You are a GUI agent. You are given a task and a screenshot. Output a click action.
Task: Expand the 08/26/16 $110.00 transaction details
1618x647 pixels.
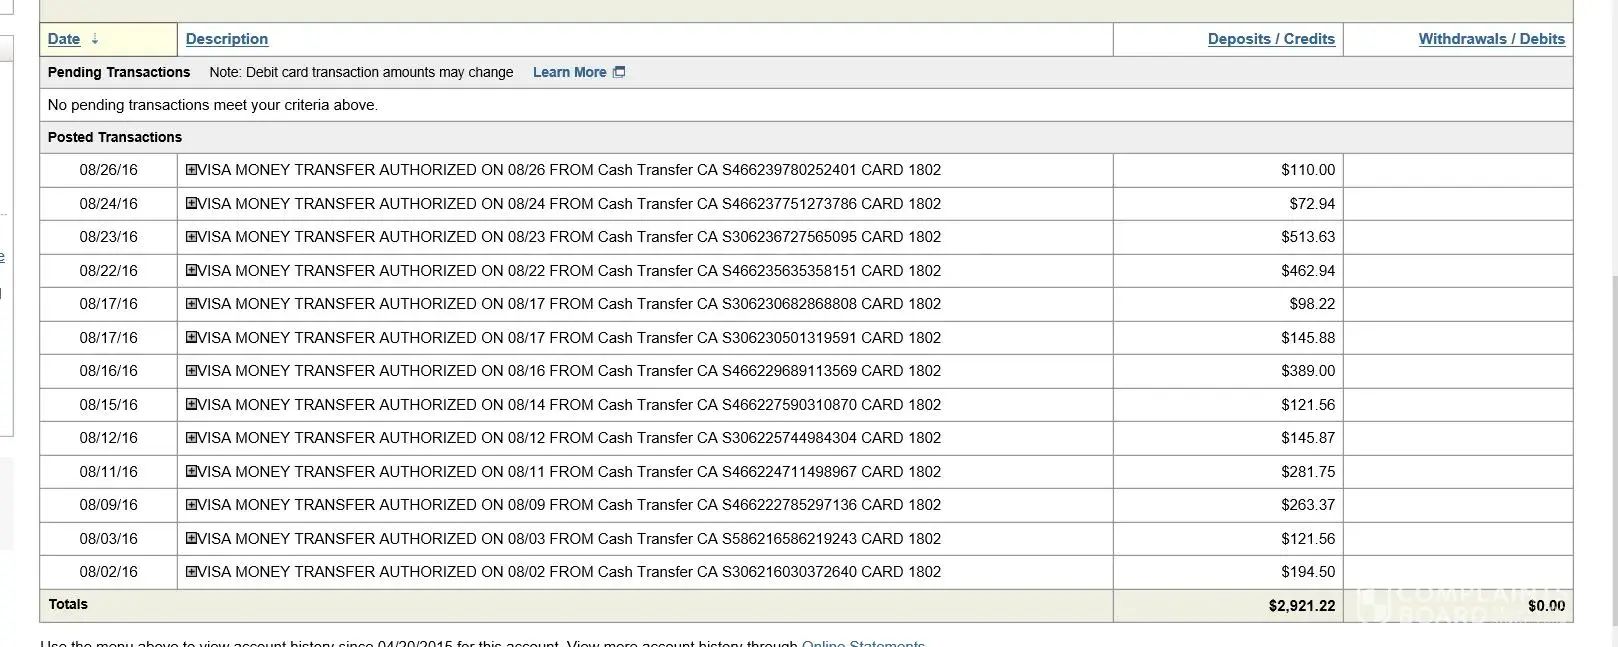pyautogui.click(x=191, y=170)
